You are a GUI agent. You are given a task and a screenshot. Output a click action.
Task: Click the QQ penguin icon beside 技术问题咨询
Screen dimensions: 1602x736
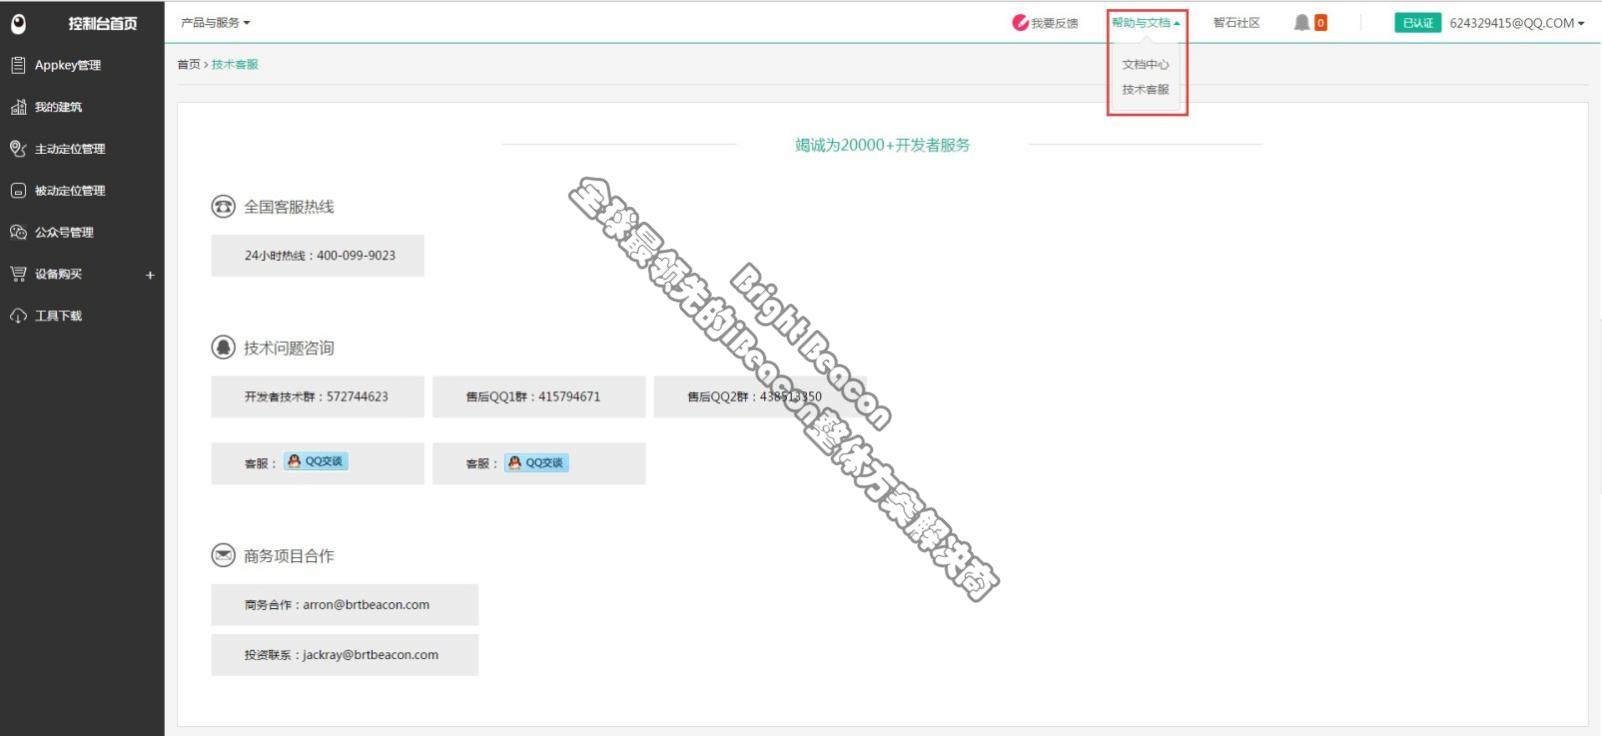click(223, 347)
